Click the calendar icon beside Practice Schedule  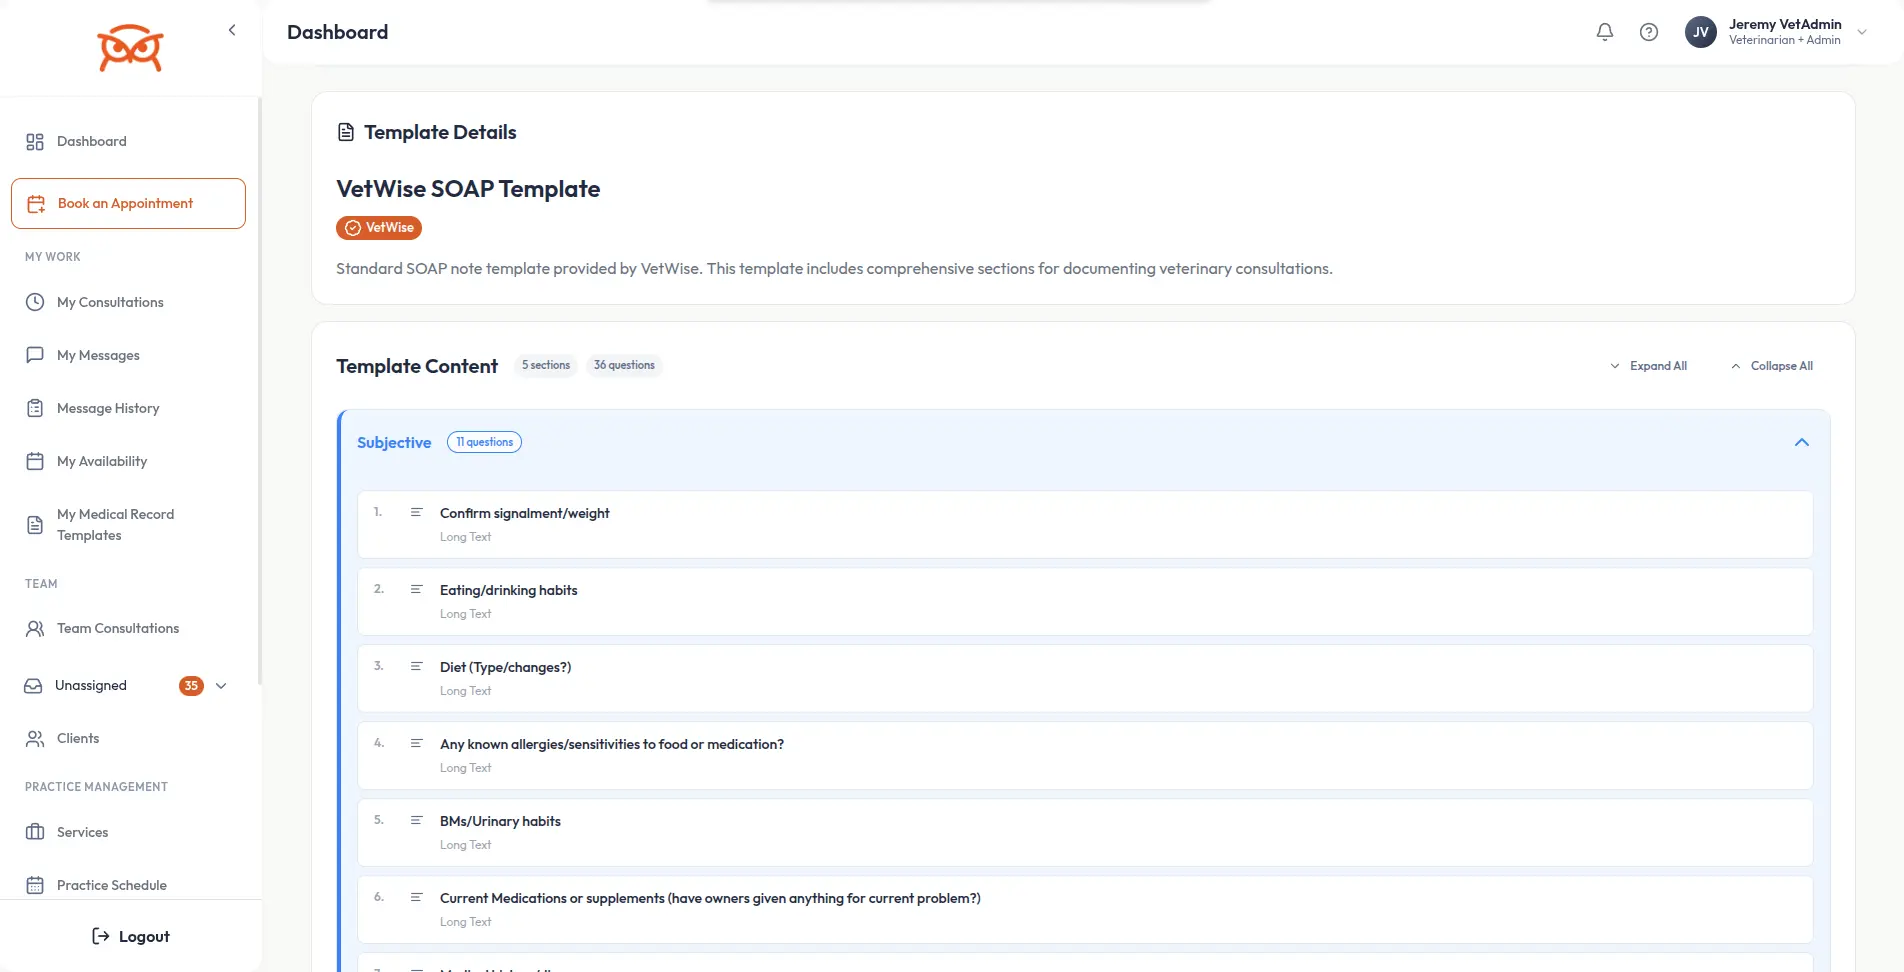click(35, 885)
